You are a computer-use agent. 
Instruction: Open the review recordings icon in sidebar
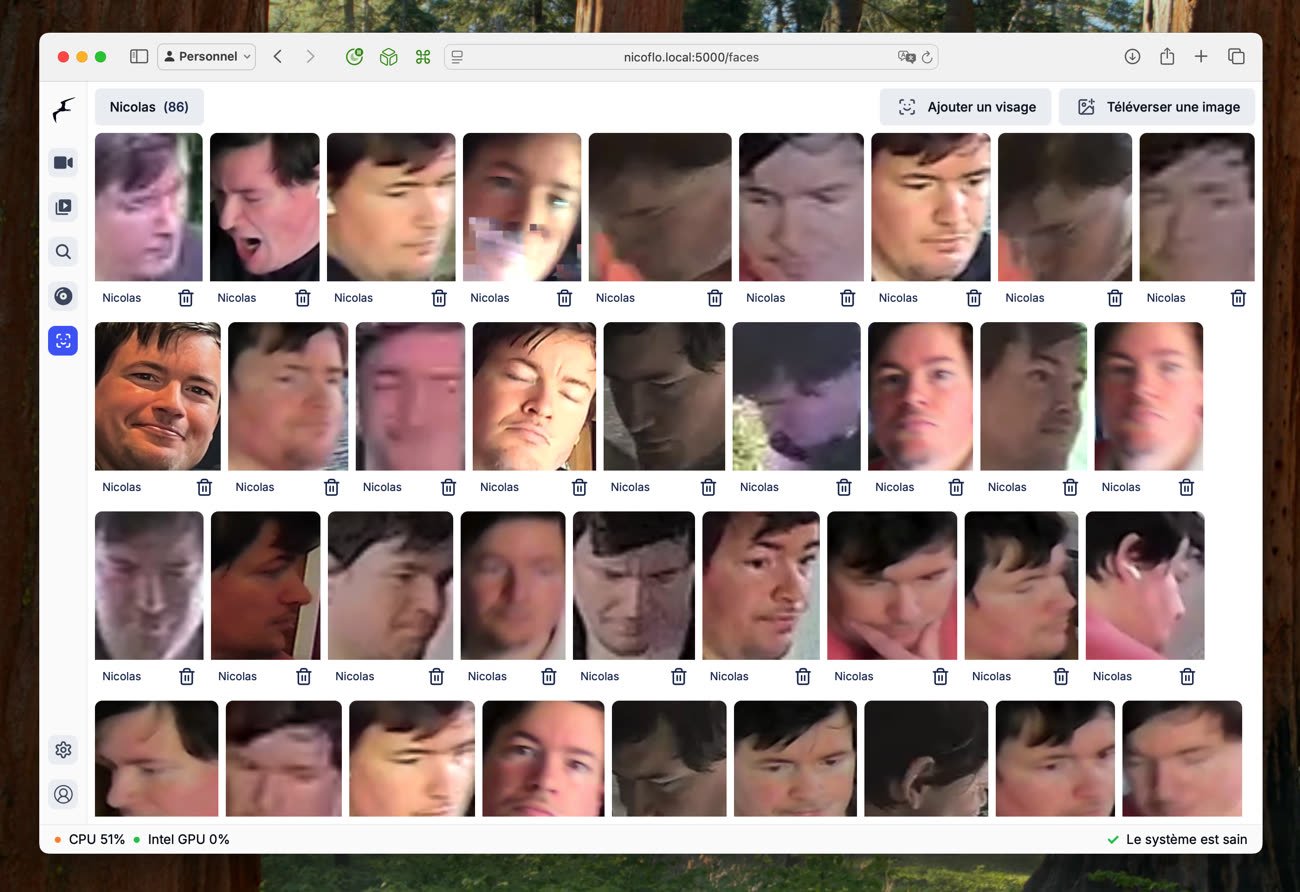pos(63,207)
